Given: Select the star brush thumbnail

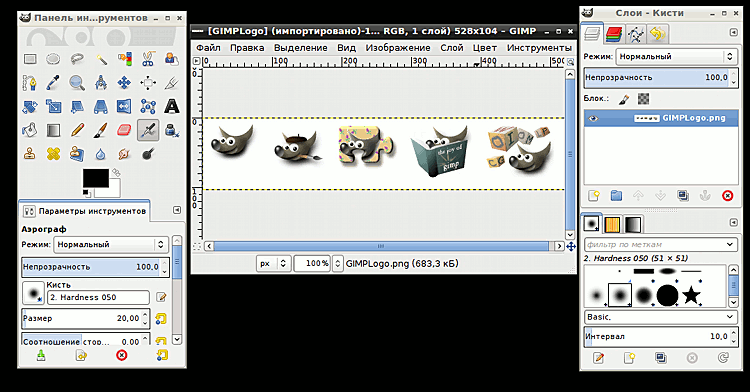Looking at the screenshot, I should pos(691,295).
